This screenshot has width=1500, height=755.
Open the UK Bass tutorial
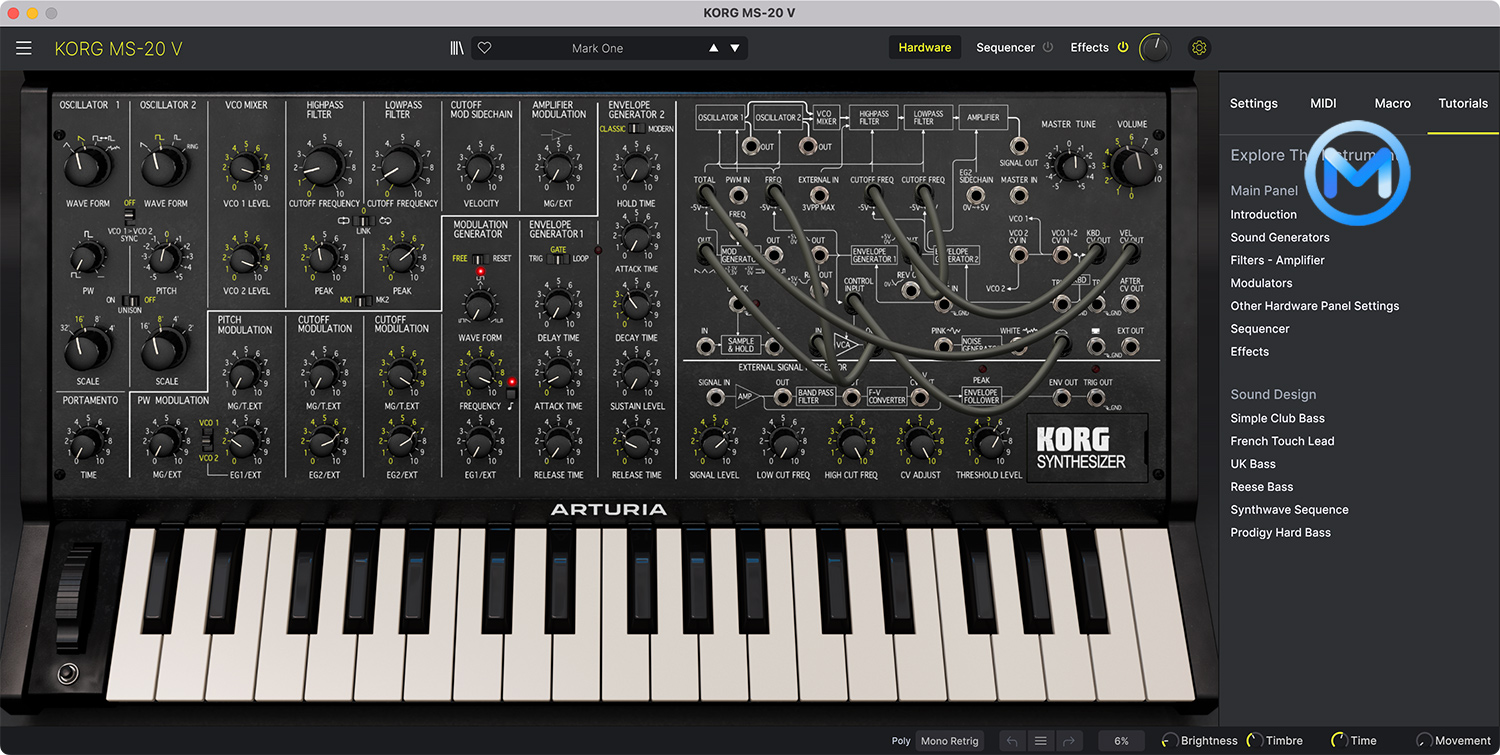pyautogui.click(x=1253, y=464)
